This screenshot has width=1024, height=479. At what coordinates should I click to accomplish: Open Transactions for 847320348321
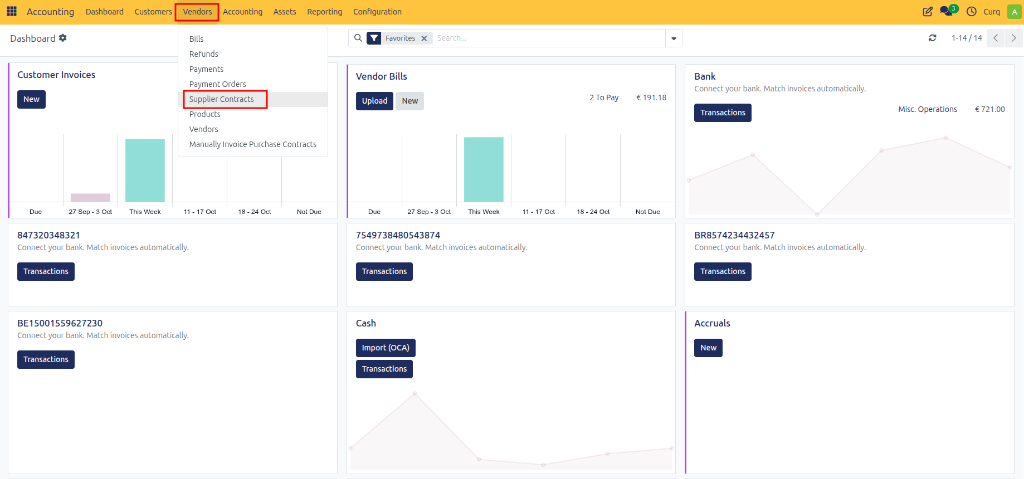click(x=46, y=271)
